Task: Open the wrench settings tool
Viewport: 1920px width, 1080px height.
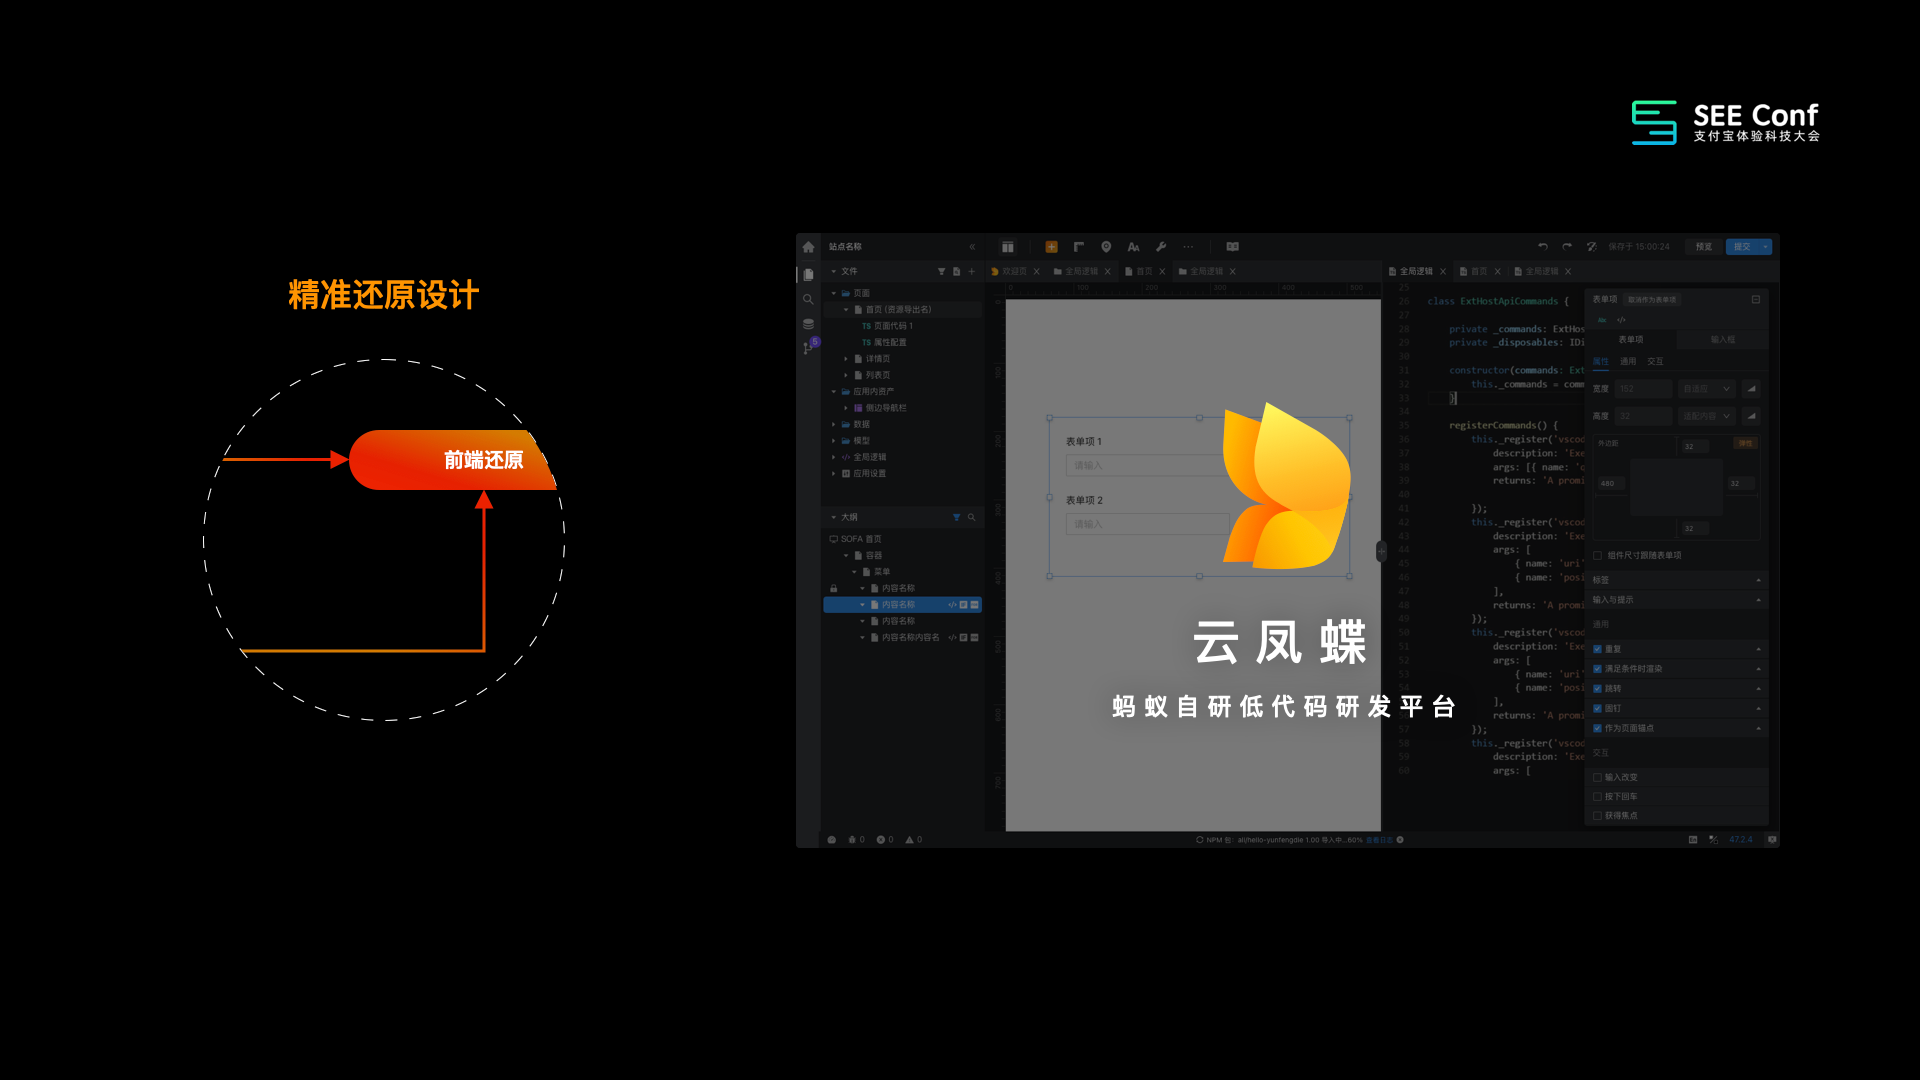Action: pyautogui.click(x=1161, y=247)
